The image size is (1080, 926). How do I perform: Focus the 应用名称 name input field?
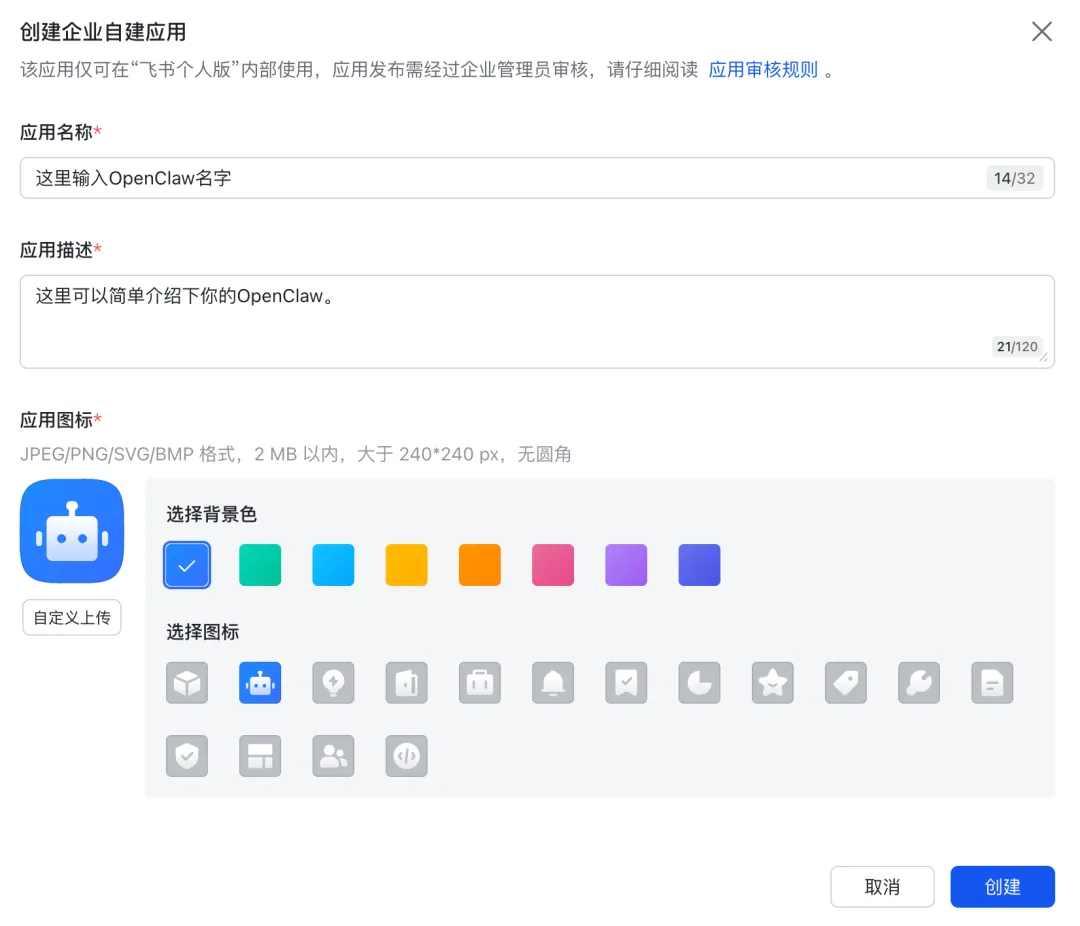pyautogui.click(x=537, y=178)
